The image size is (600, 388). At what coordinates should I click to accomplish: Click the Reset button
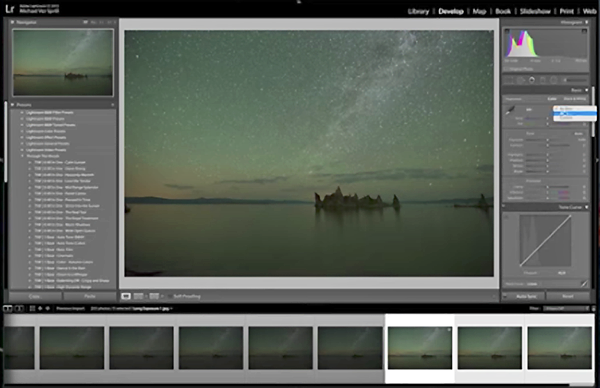(x=568, y=296)
